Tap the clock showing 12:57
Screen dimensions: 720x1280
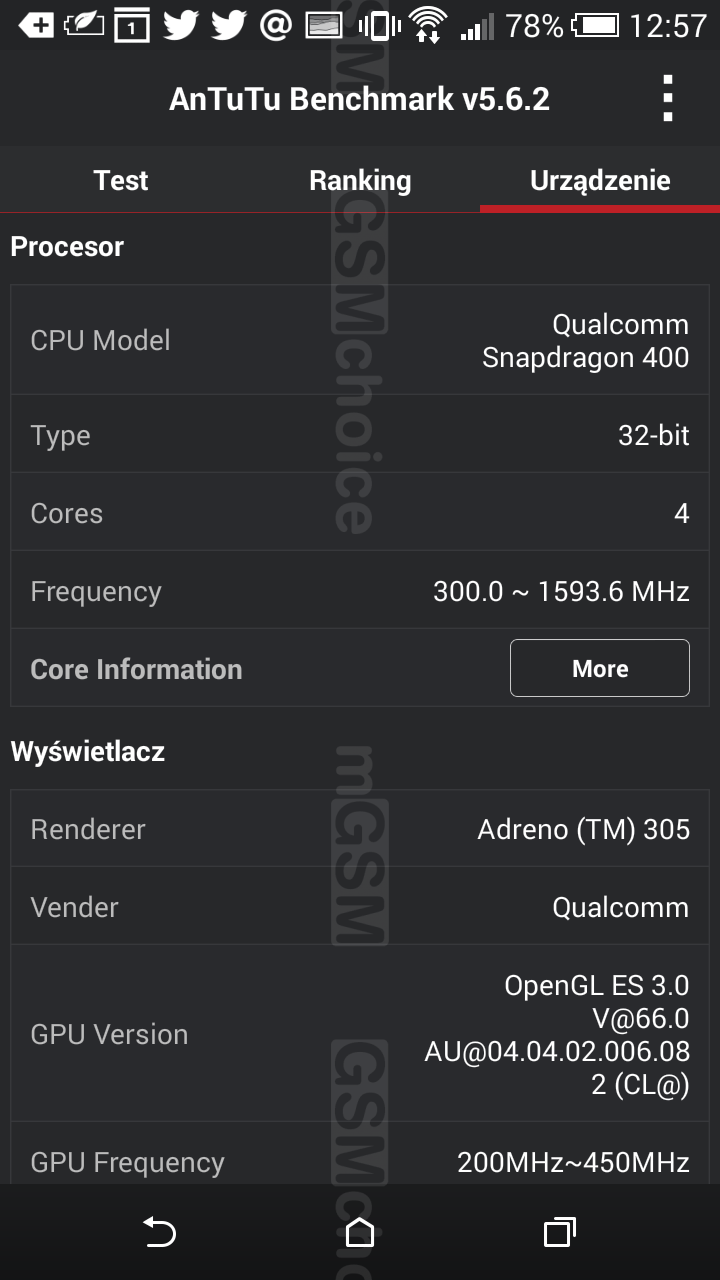tap(668, 25)
